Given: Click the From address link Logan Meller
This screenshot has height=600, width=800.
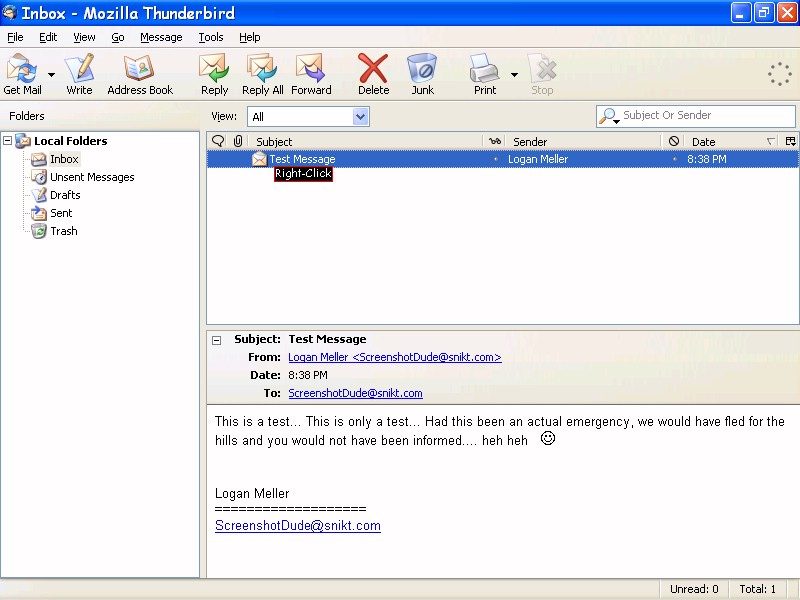Looking at the screenshot, I should click(x=395, y=357).
